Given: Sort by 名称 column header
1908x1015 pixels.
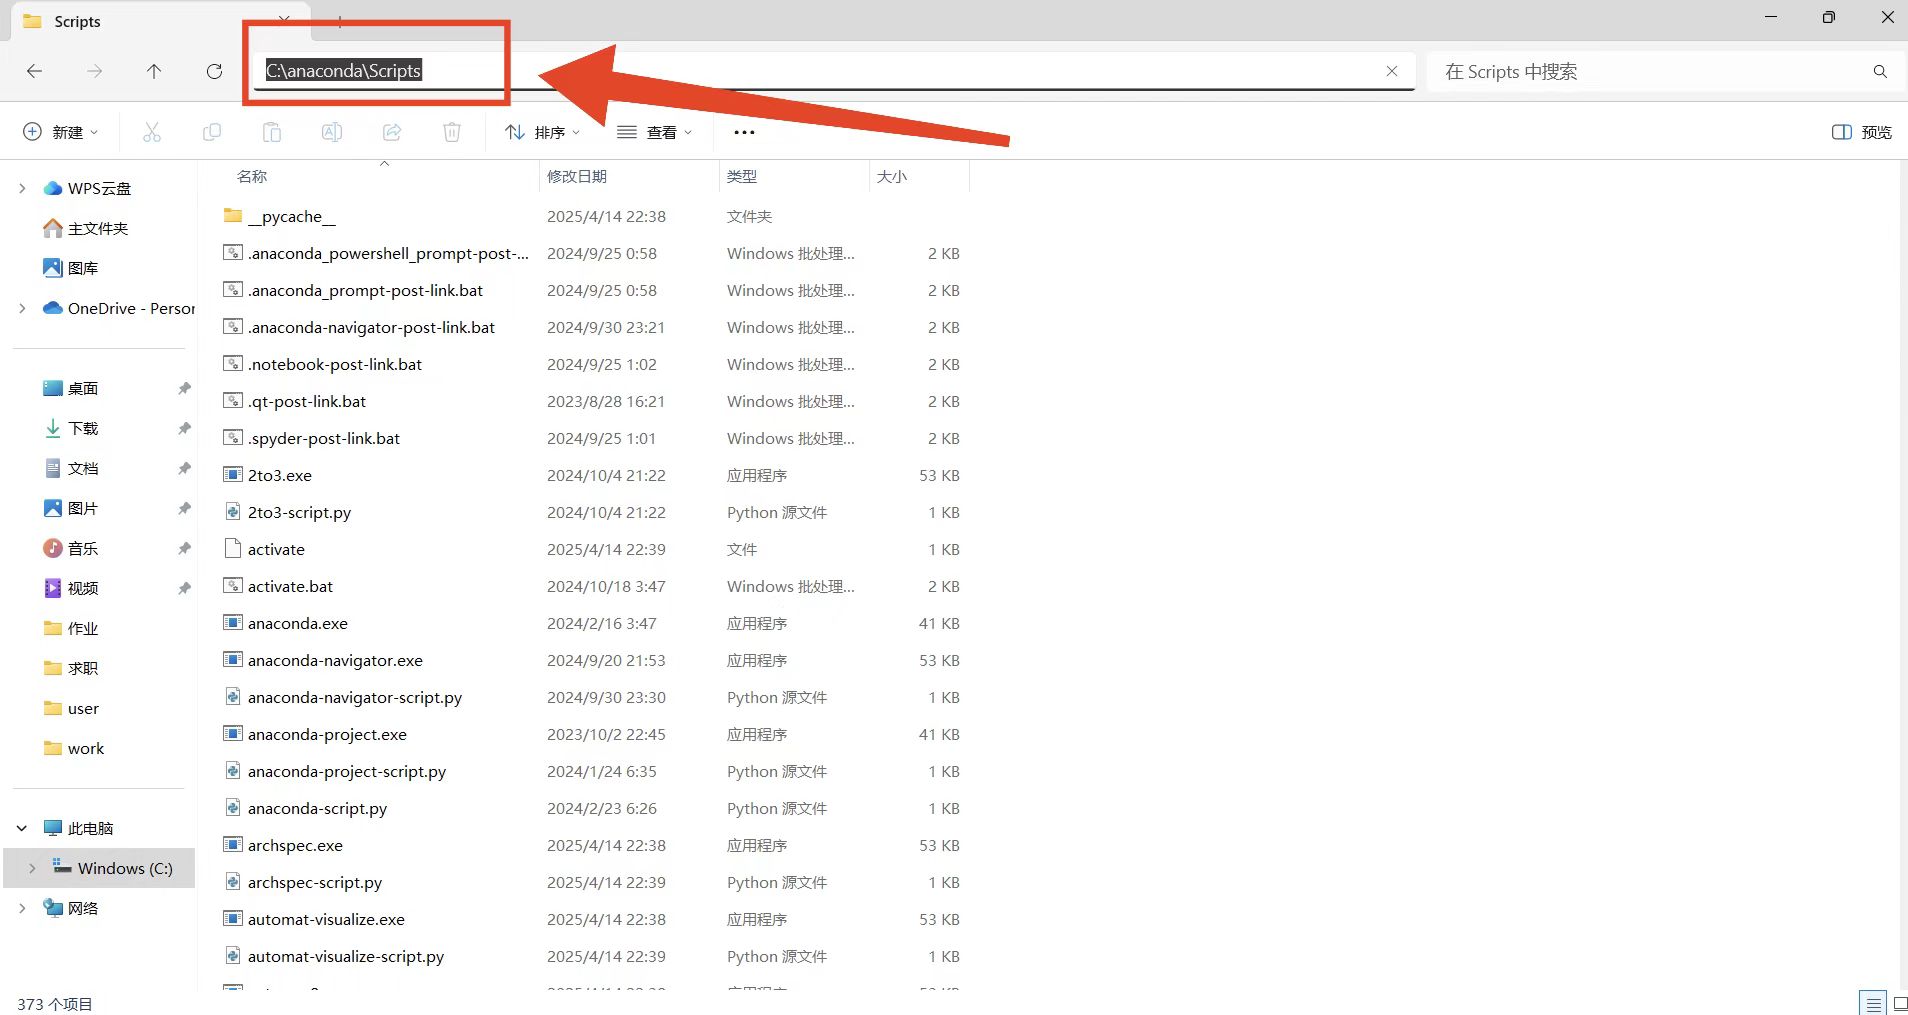Looking at the screenshot, I should (252, 176).
